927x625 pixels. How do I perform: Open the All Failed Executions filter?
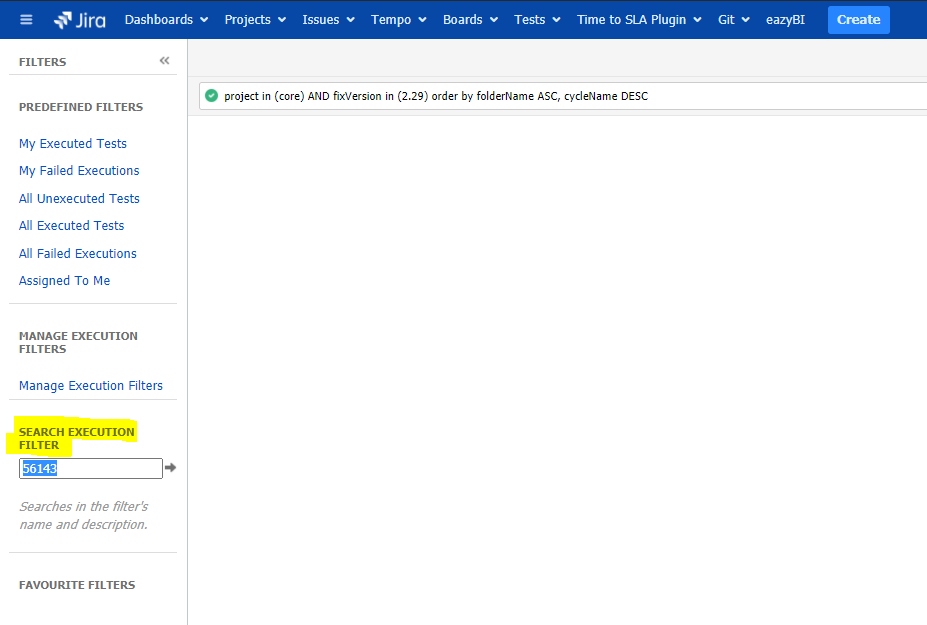click(x=77, y=254)
